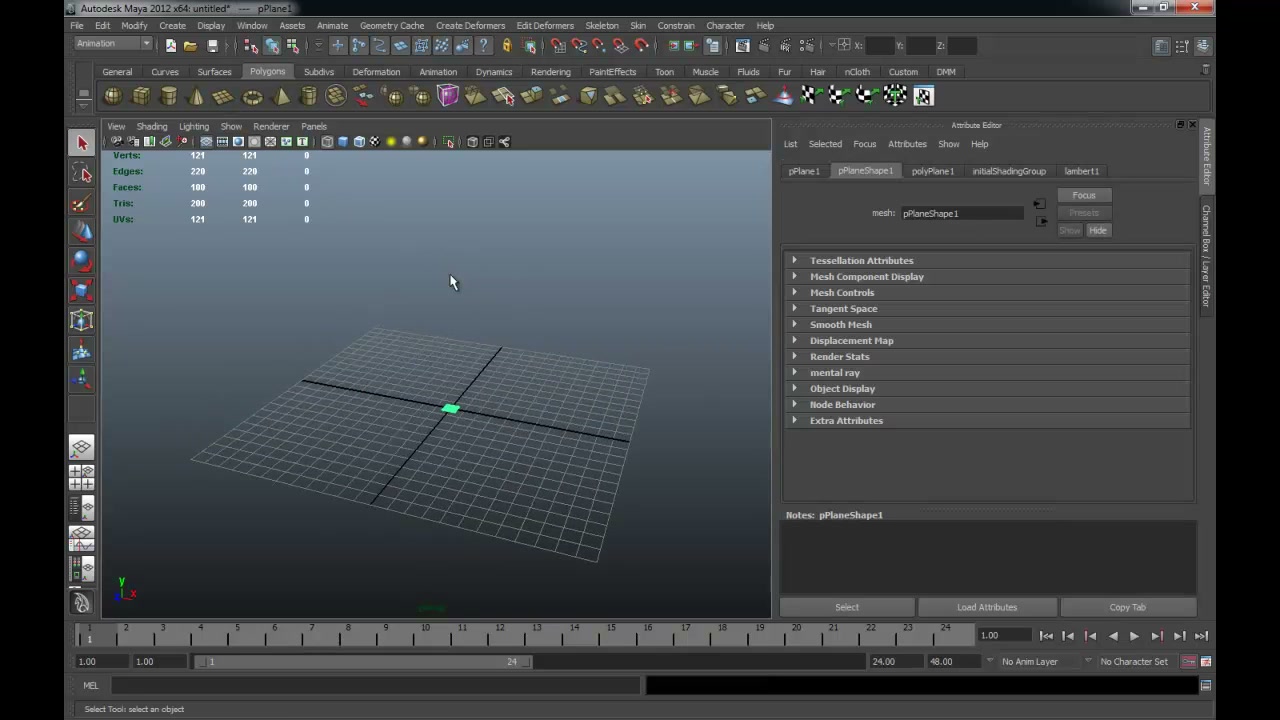Click the mesh name input field
Image resolution: width=1280 pixels, height=720 pixels.
tap(962, 213)
